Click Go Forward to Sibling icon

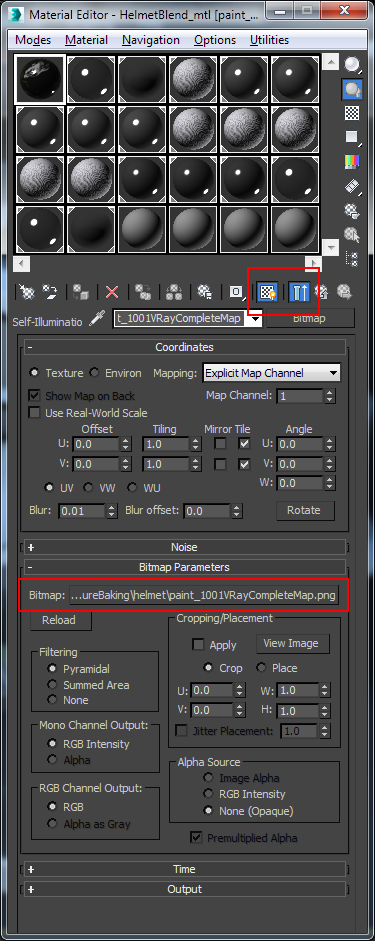pyautogui.click(x=344, y=292)
